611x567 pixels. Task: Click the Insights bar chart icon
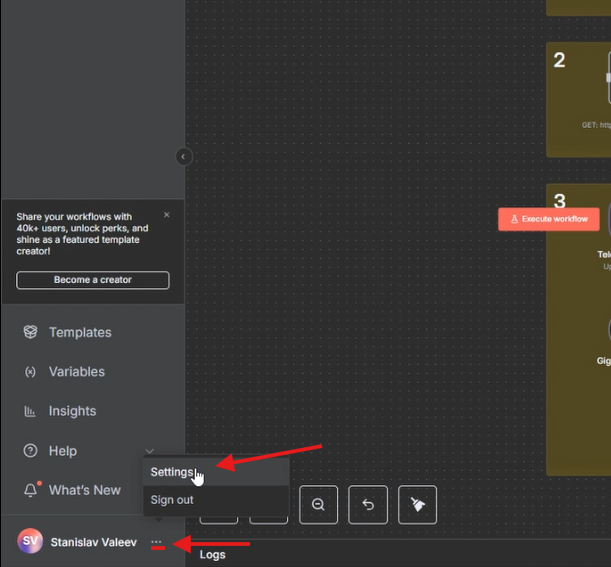(30, 411)
